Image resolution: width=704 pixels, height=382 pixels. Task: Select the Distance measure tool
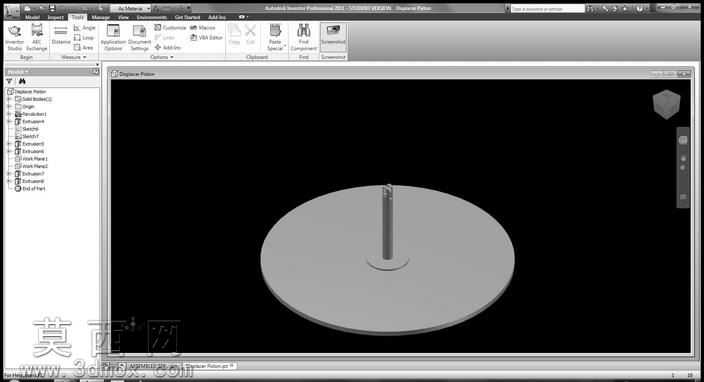tap(61, 35)
